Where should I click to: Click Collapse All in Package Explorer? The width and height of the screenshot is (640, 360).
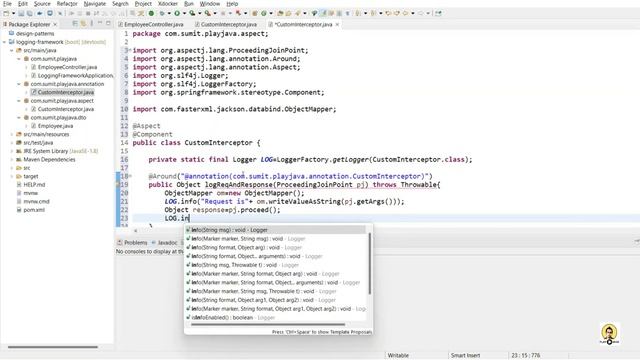click(x=75, y=24)
